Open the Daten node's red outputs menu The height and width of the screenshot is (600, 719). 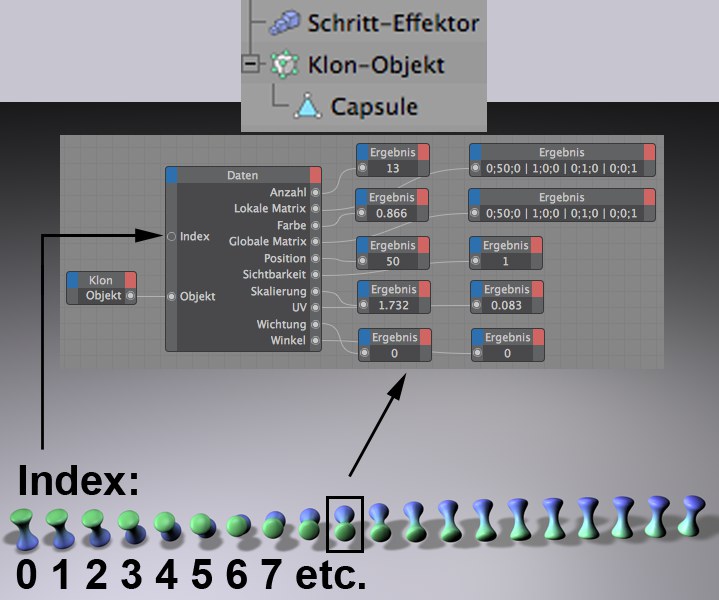tap(315, 175)
